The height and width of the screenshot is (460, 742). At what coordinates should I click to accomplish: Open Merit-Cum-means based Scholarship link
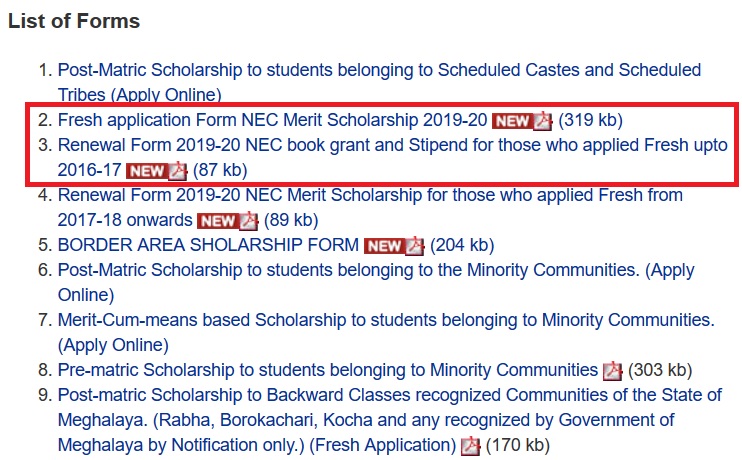386,320
